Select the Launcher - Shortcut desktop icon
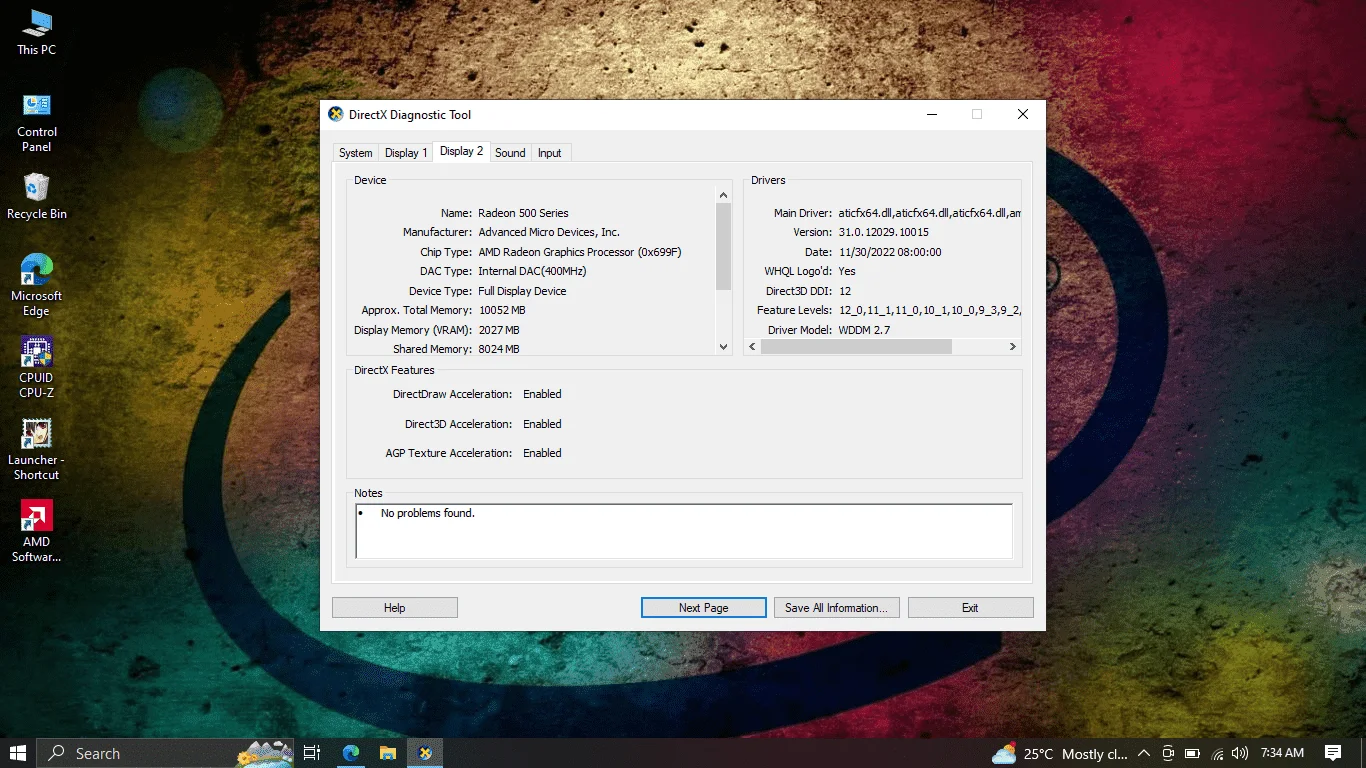1366x768 pixels. click(36, 450)
